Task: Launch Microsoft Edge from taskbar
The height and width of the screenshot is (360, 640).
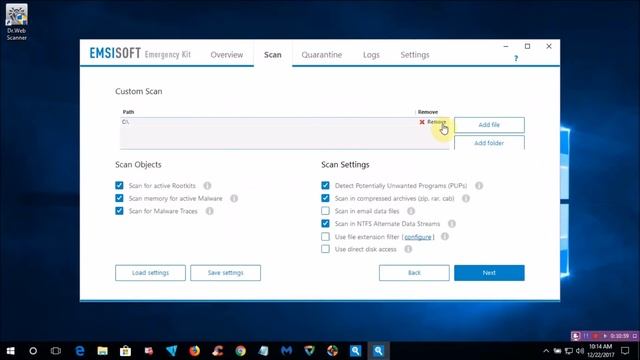Action: (x=80, y=351)
